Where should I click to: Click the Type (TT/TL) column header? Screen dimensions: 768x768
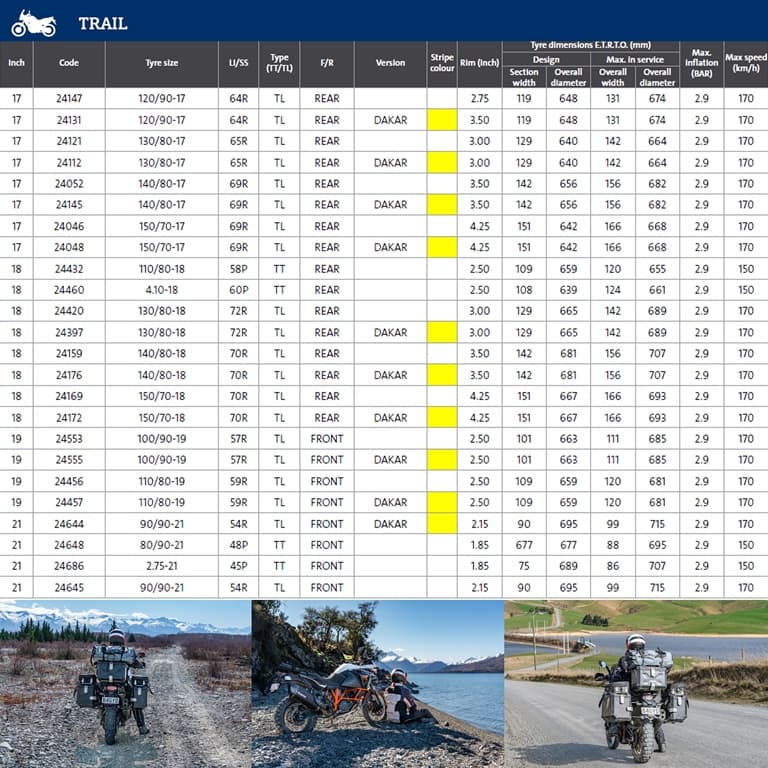point(279,63)
